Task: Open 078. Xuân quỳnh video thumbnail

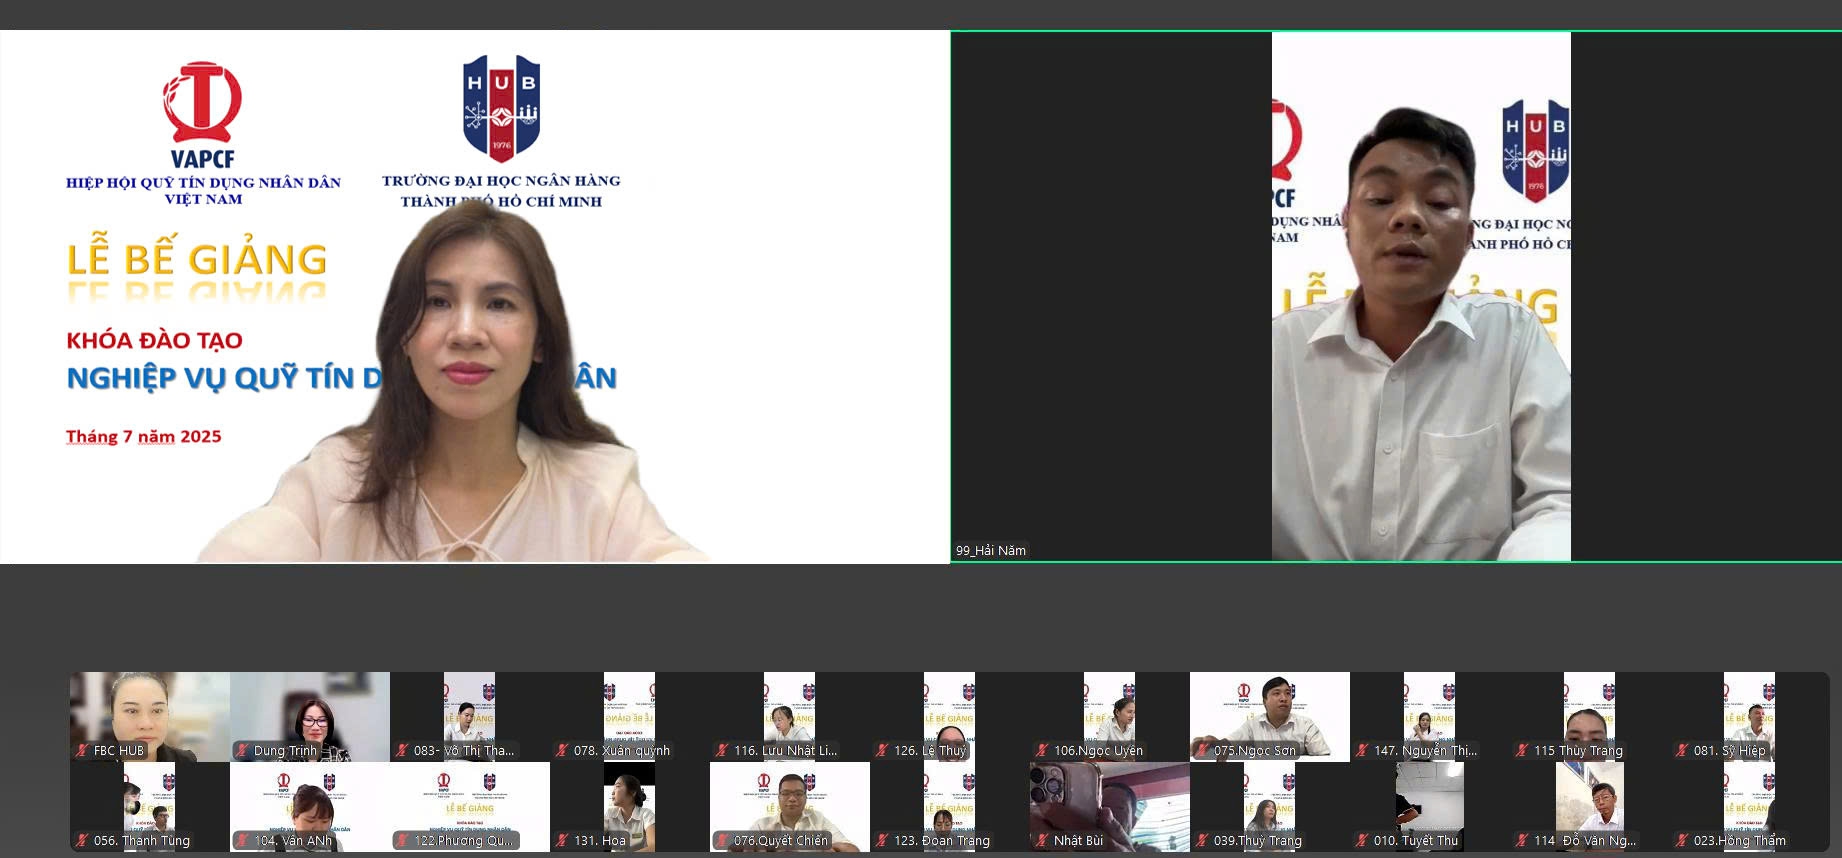Action: click(x=630, y=717)
